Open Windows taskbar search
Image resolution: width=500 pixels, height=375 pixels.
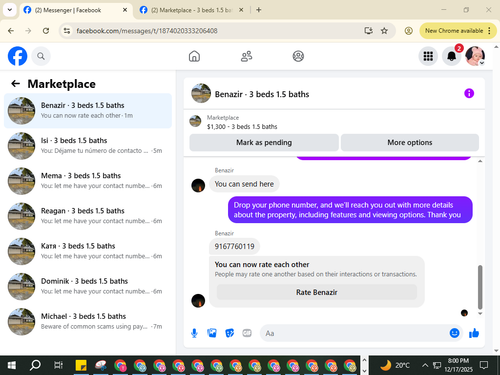(x=35, y=365)
